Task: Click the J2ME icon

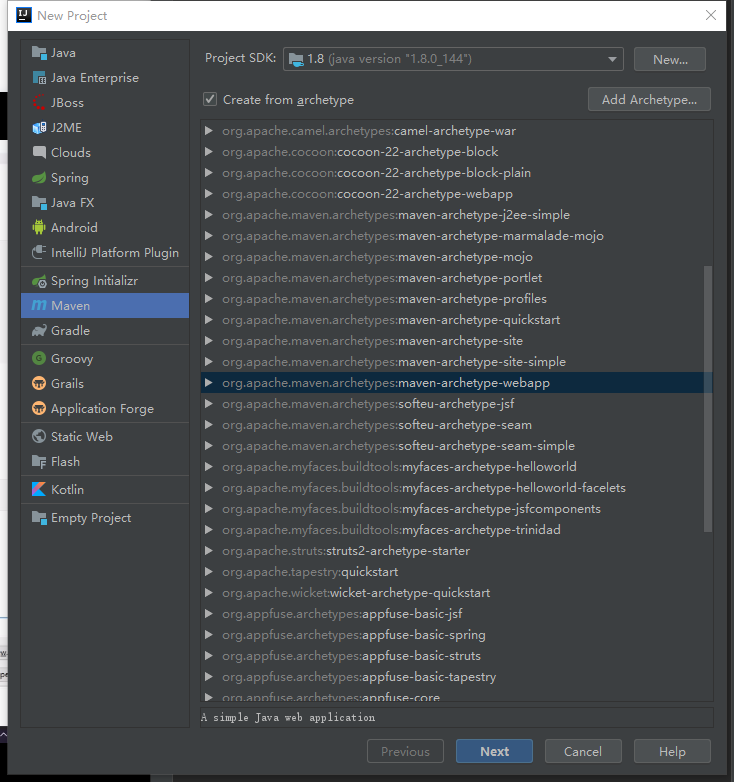Action: [39, 128]
